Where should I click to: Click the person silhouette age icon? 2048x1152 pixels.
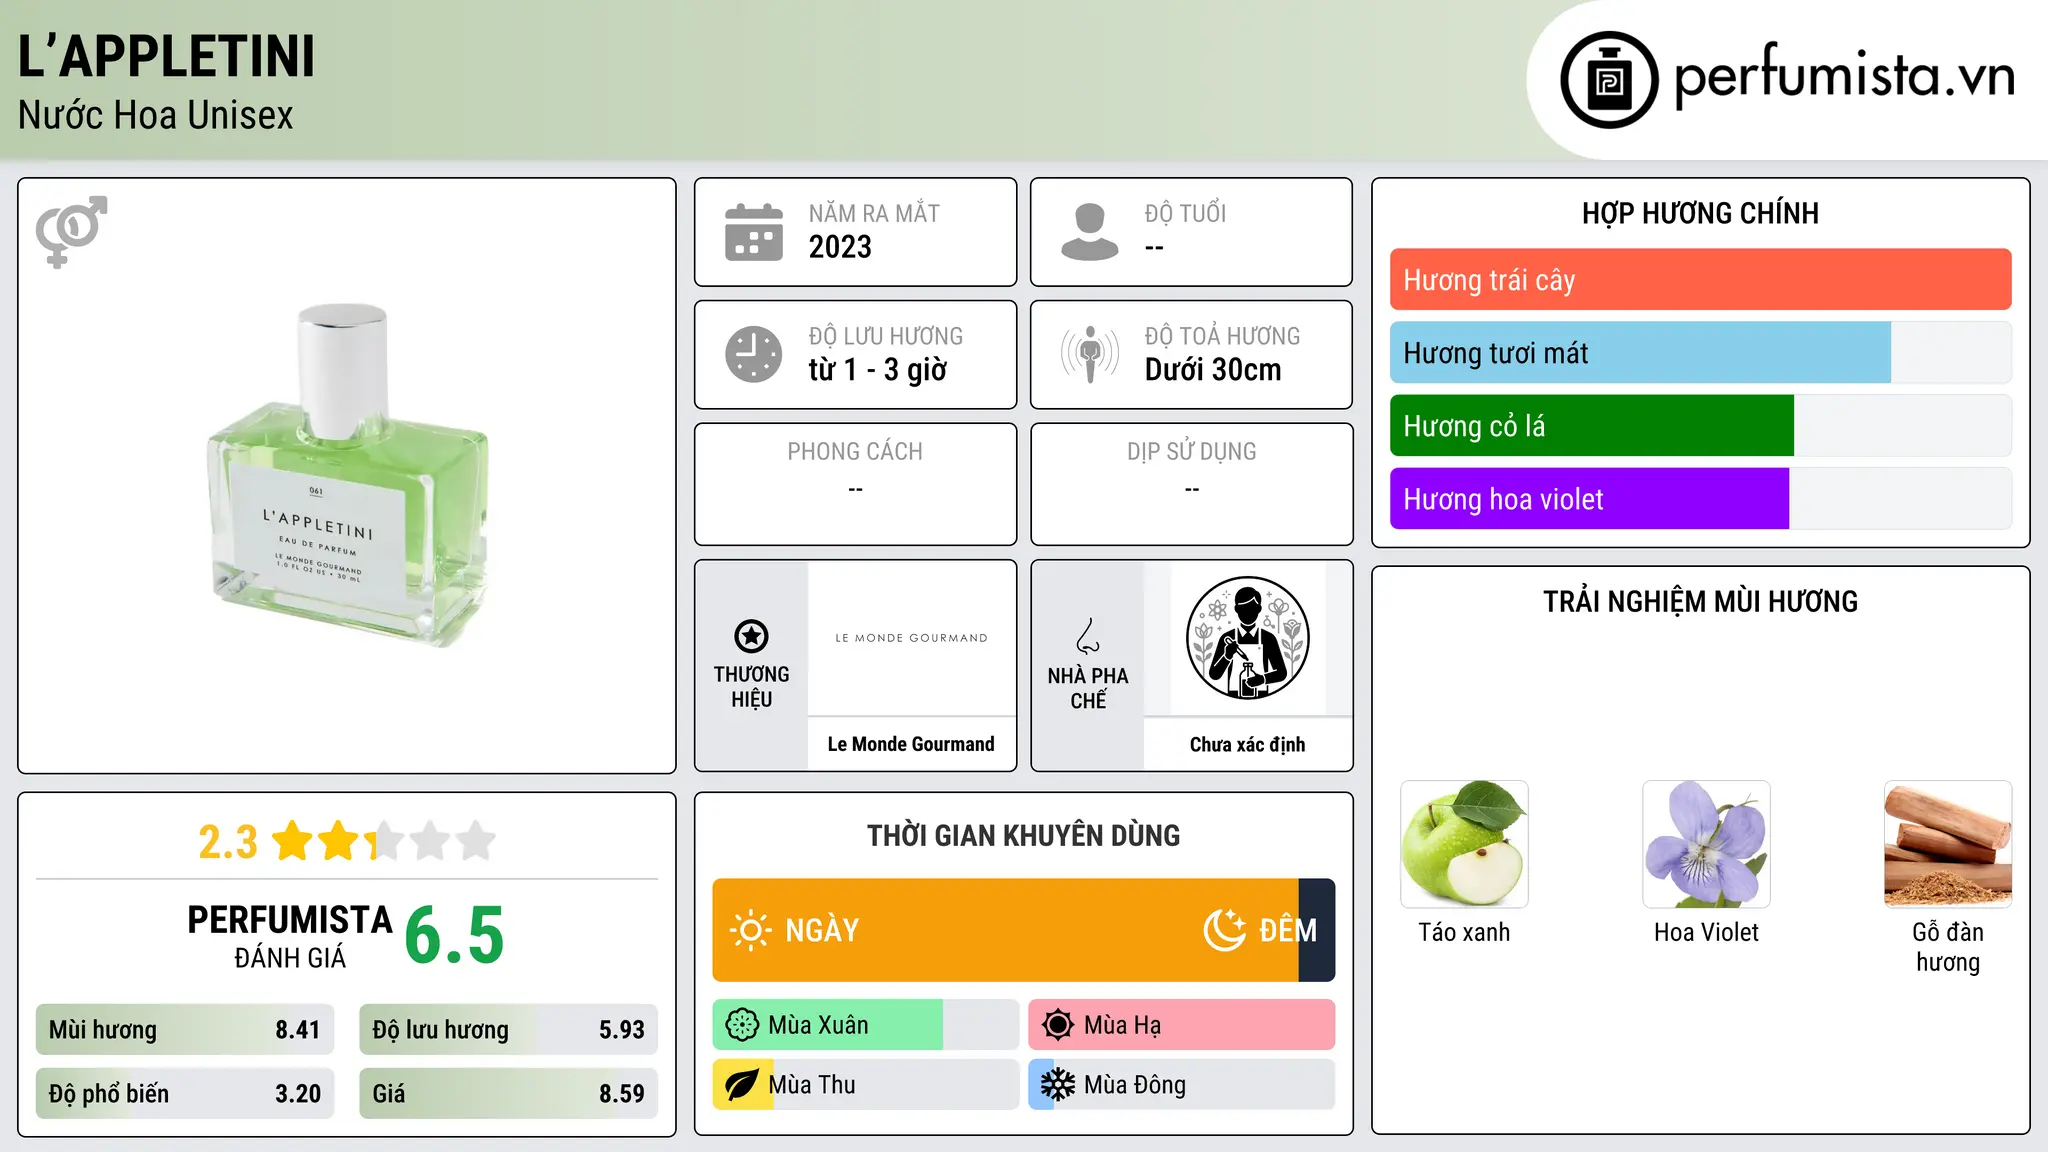1089,232
